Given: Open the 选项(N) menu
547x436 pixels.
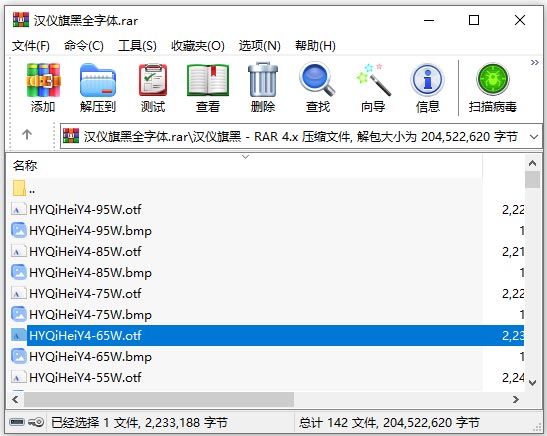Looking at the screenshot, I should coord(260,46).
